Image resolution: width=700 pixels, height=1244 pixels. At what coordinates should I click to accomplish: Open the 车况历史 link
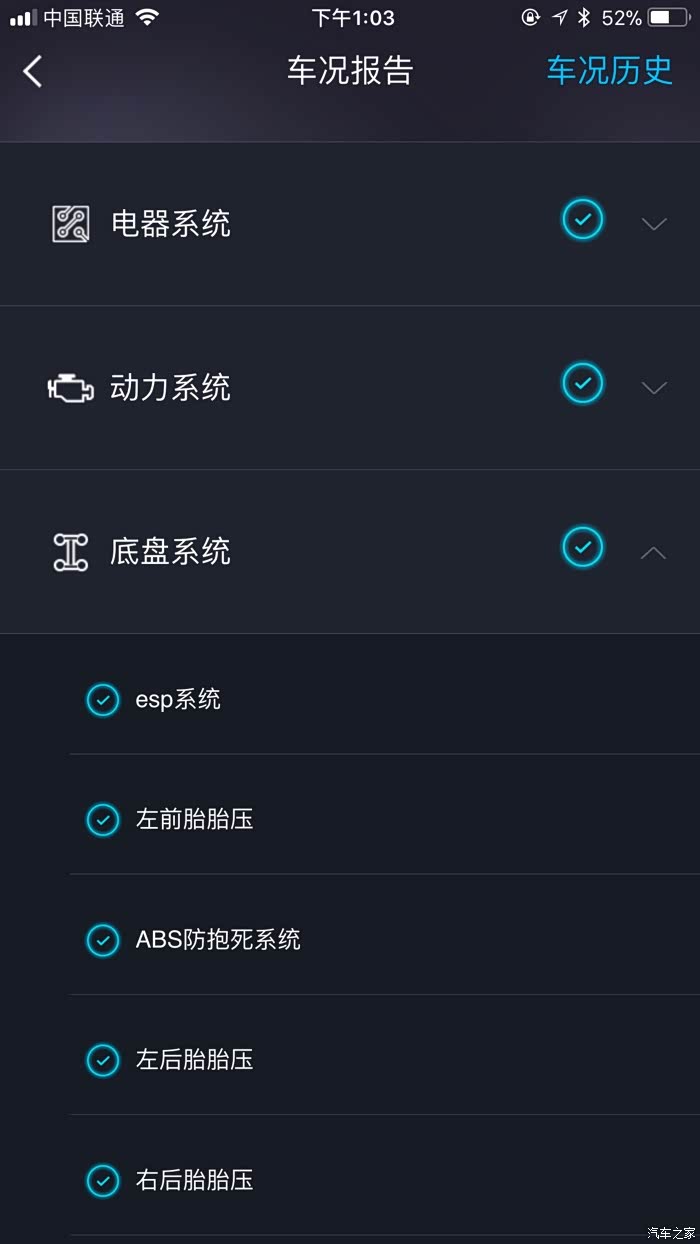click(609, 71)
